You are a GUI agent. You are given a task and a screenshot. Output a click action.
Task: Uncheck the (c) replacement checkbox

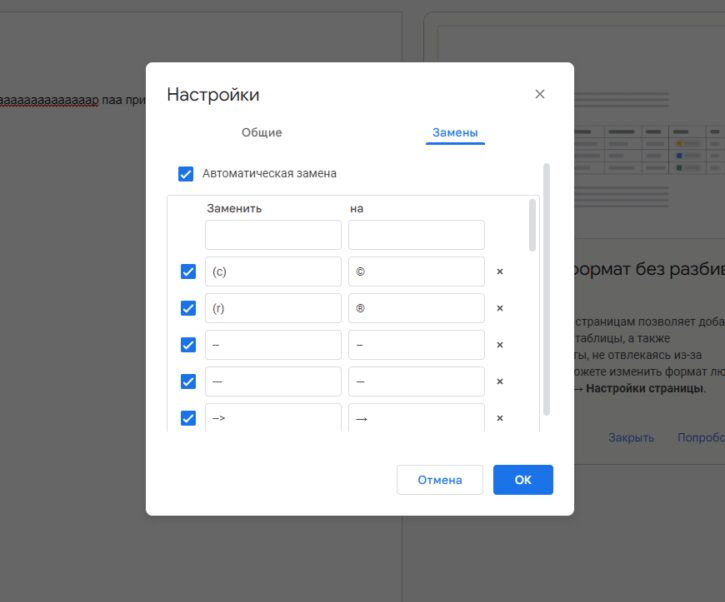188,272
